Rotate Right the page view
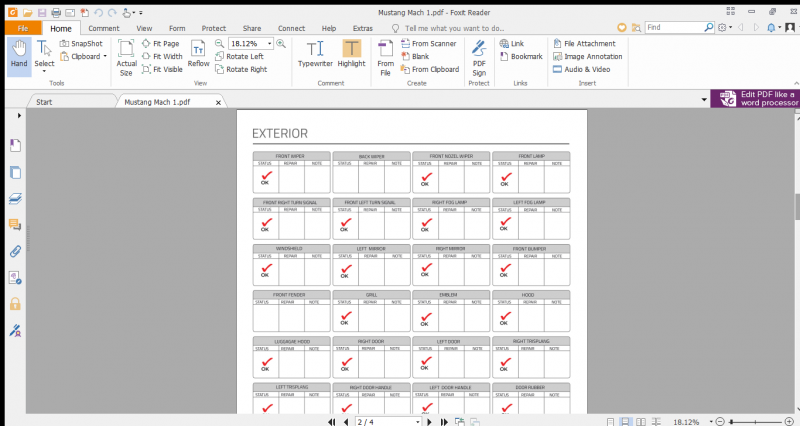 [x=241, y=69]
